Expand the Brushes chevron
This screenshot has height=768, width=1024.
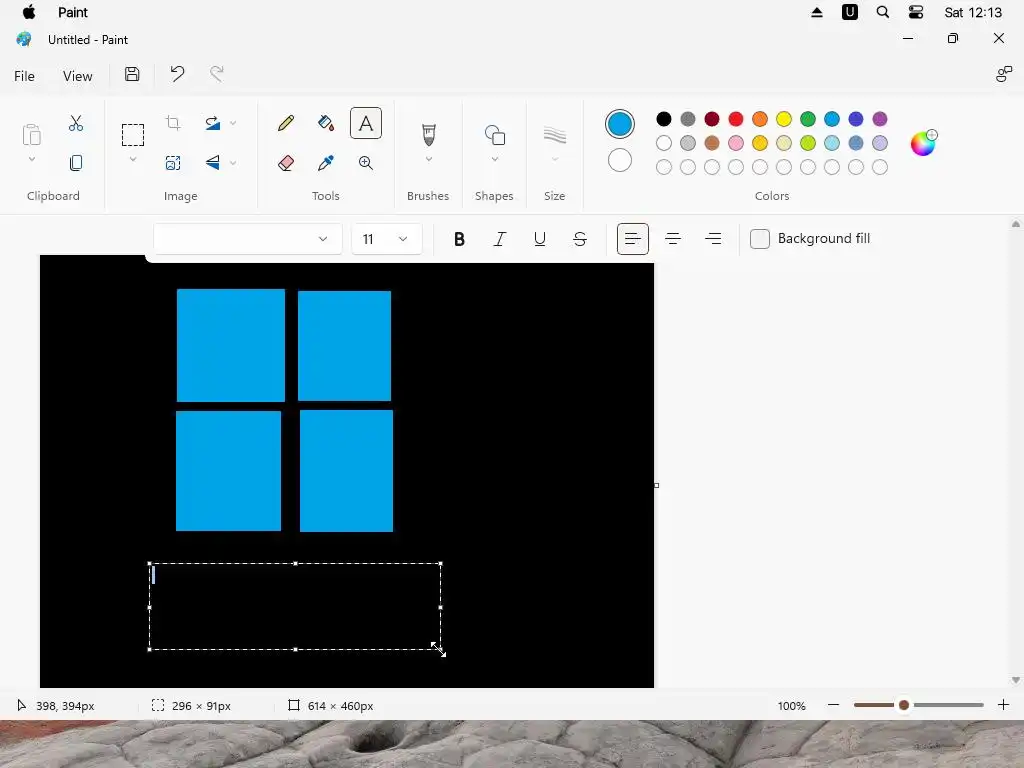click(428, 159)
